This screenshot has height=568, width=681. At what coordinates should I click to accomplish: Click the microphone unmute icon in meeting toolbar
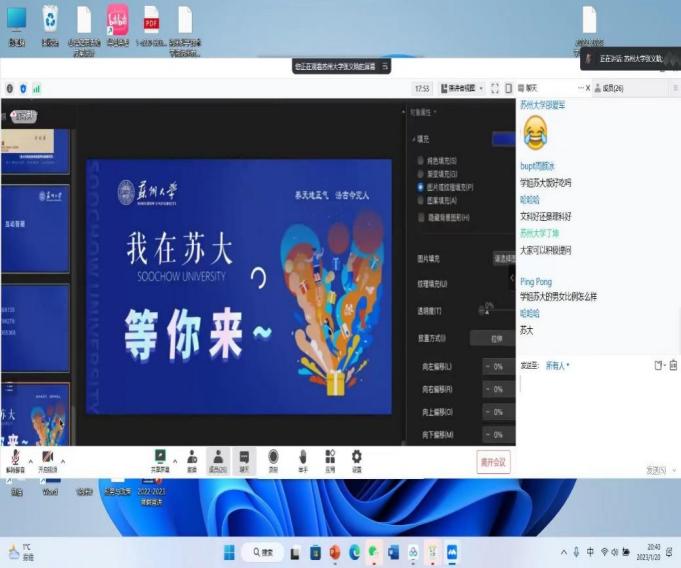15,457
